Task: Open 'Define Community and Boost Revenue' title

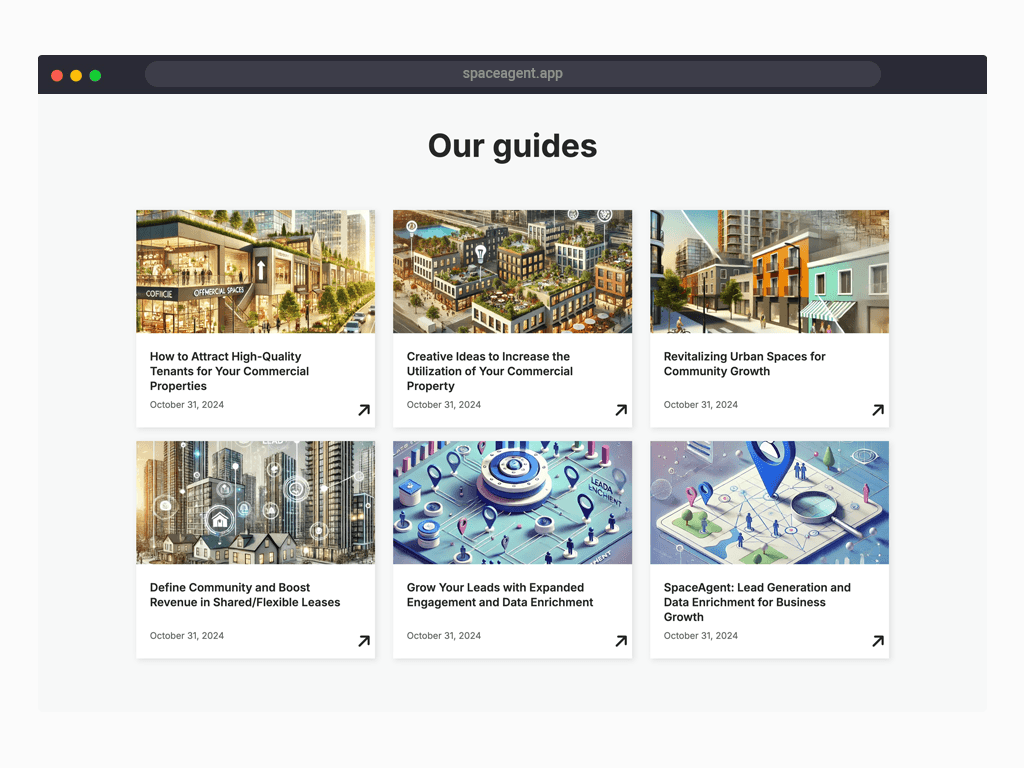Action: coord(245,595)
